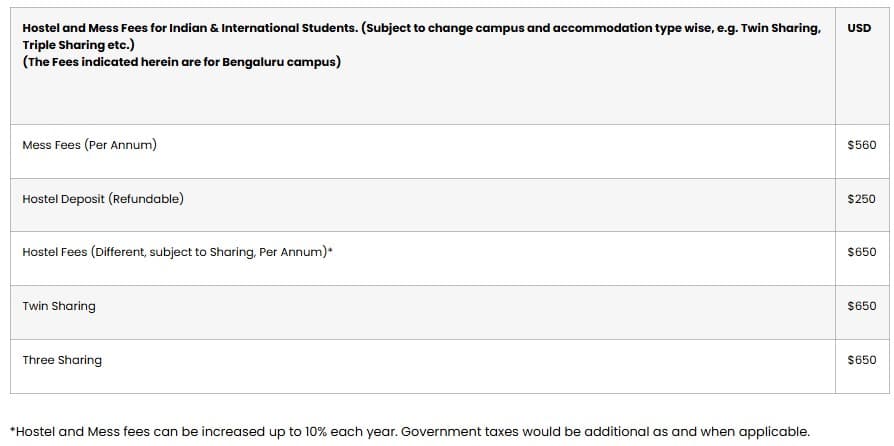This screenshot has height=446, width=894.
Task: Click the "Government taxes would be additional" sentence
Action: (605, 432)
